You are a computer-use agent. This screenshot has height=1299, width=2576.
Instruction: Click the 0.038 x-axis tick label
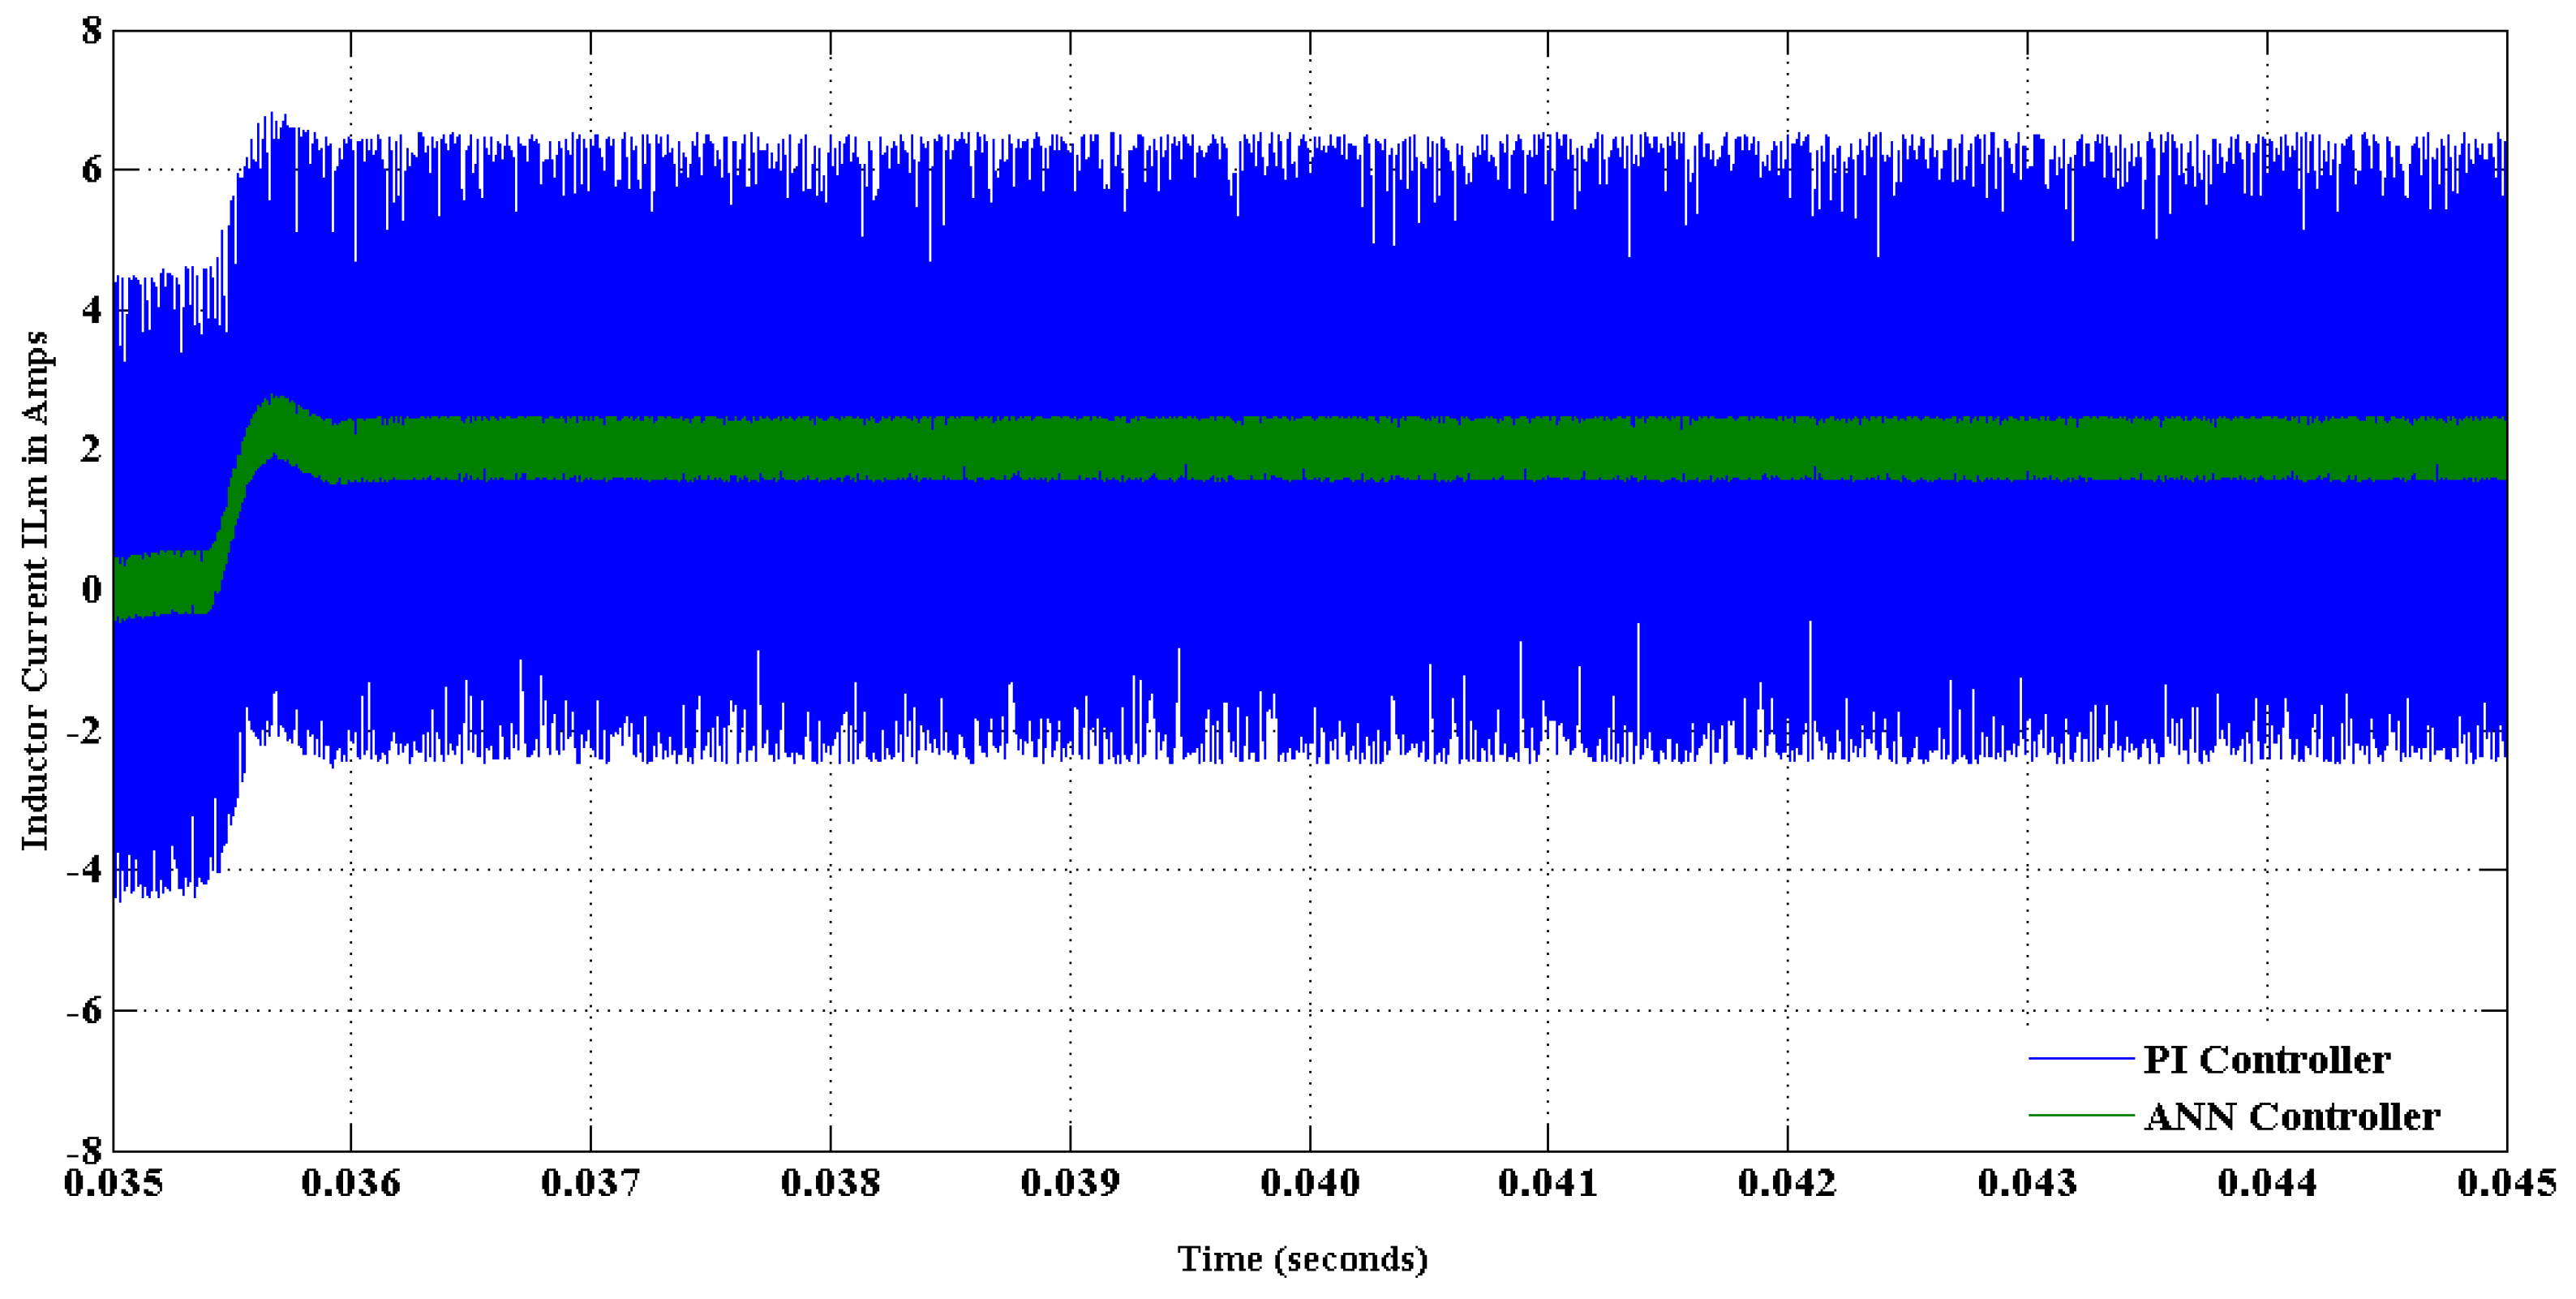pyautogui.click(x=830, y=1184)
